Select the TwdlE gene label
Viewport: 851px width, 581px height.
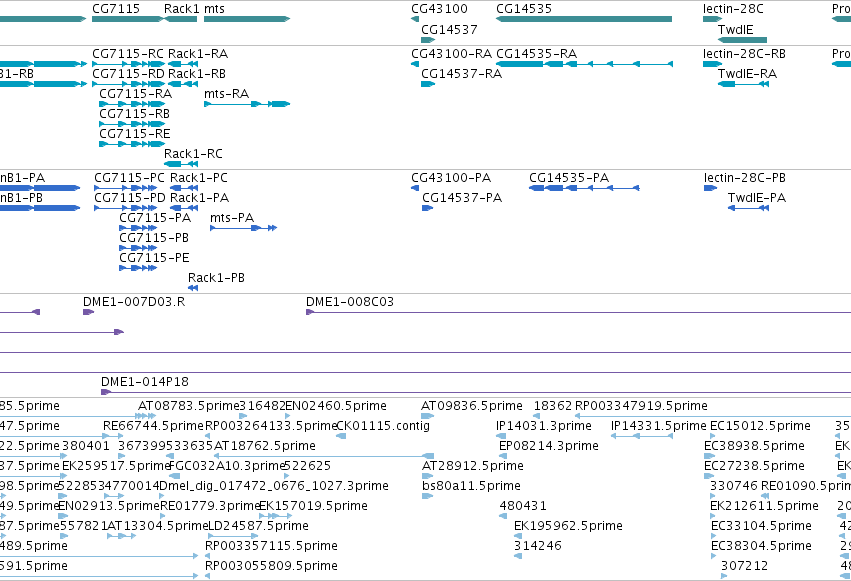pos(735,30)
